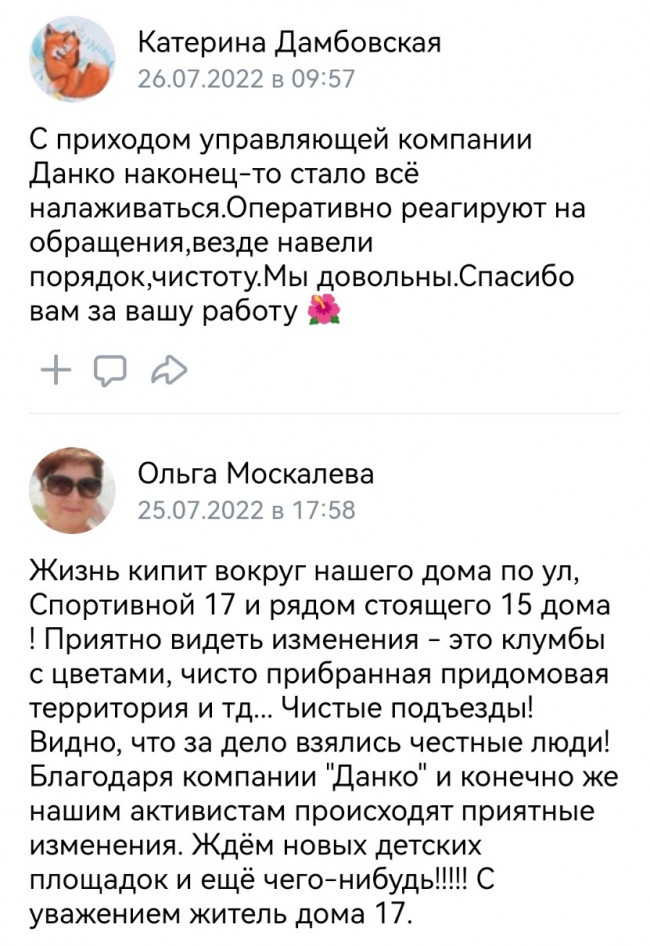
Task: Open Катерина Дамбовская's fox avatar
Action: coord(72,59)
